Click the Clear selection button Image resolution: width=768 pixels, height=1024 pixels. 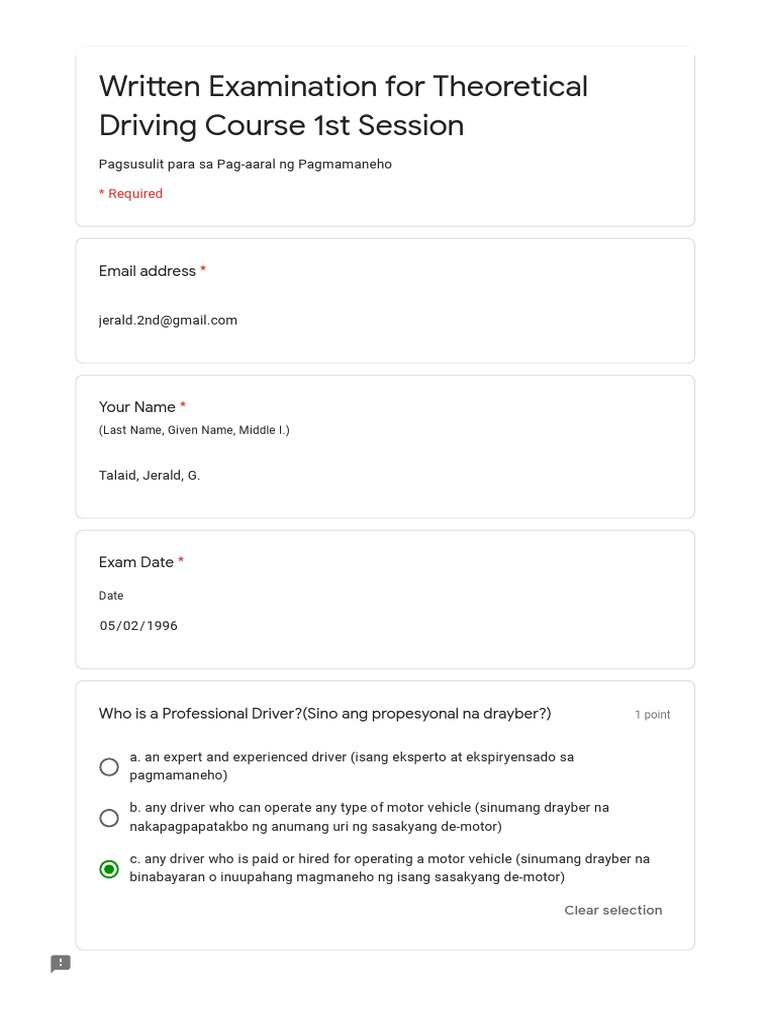coord(613,910)
